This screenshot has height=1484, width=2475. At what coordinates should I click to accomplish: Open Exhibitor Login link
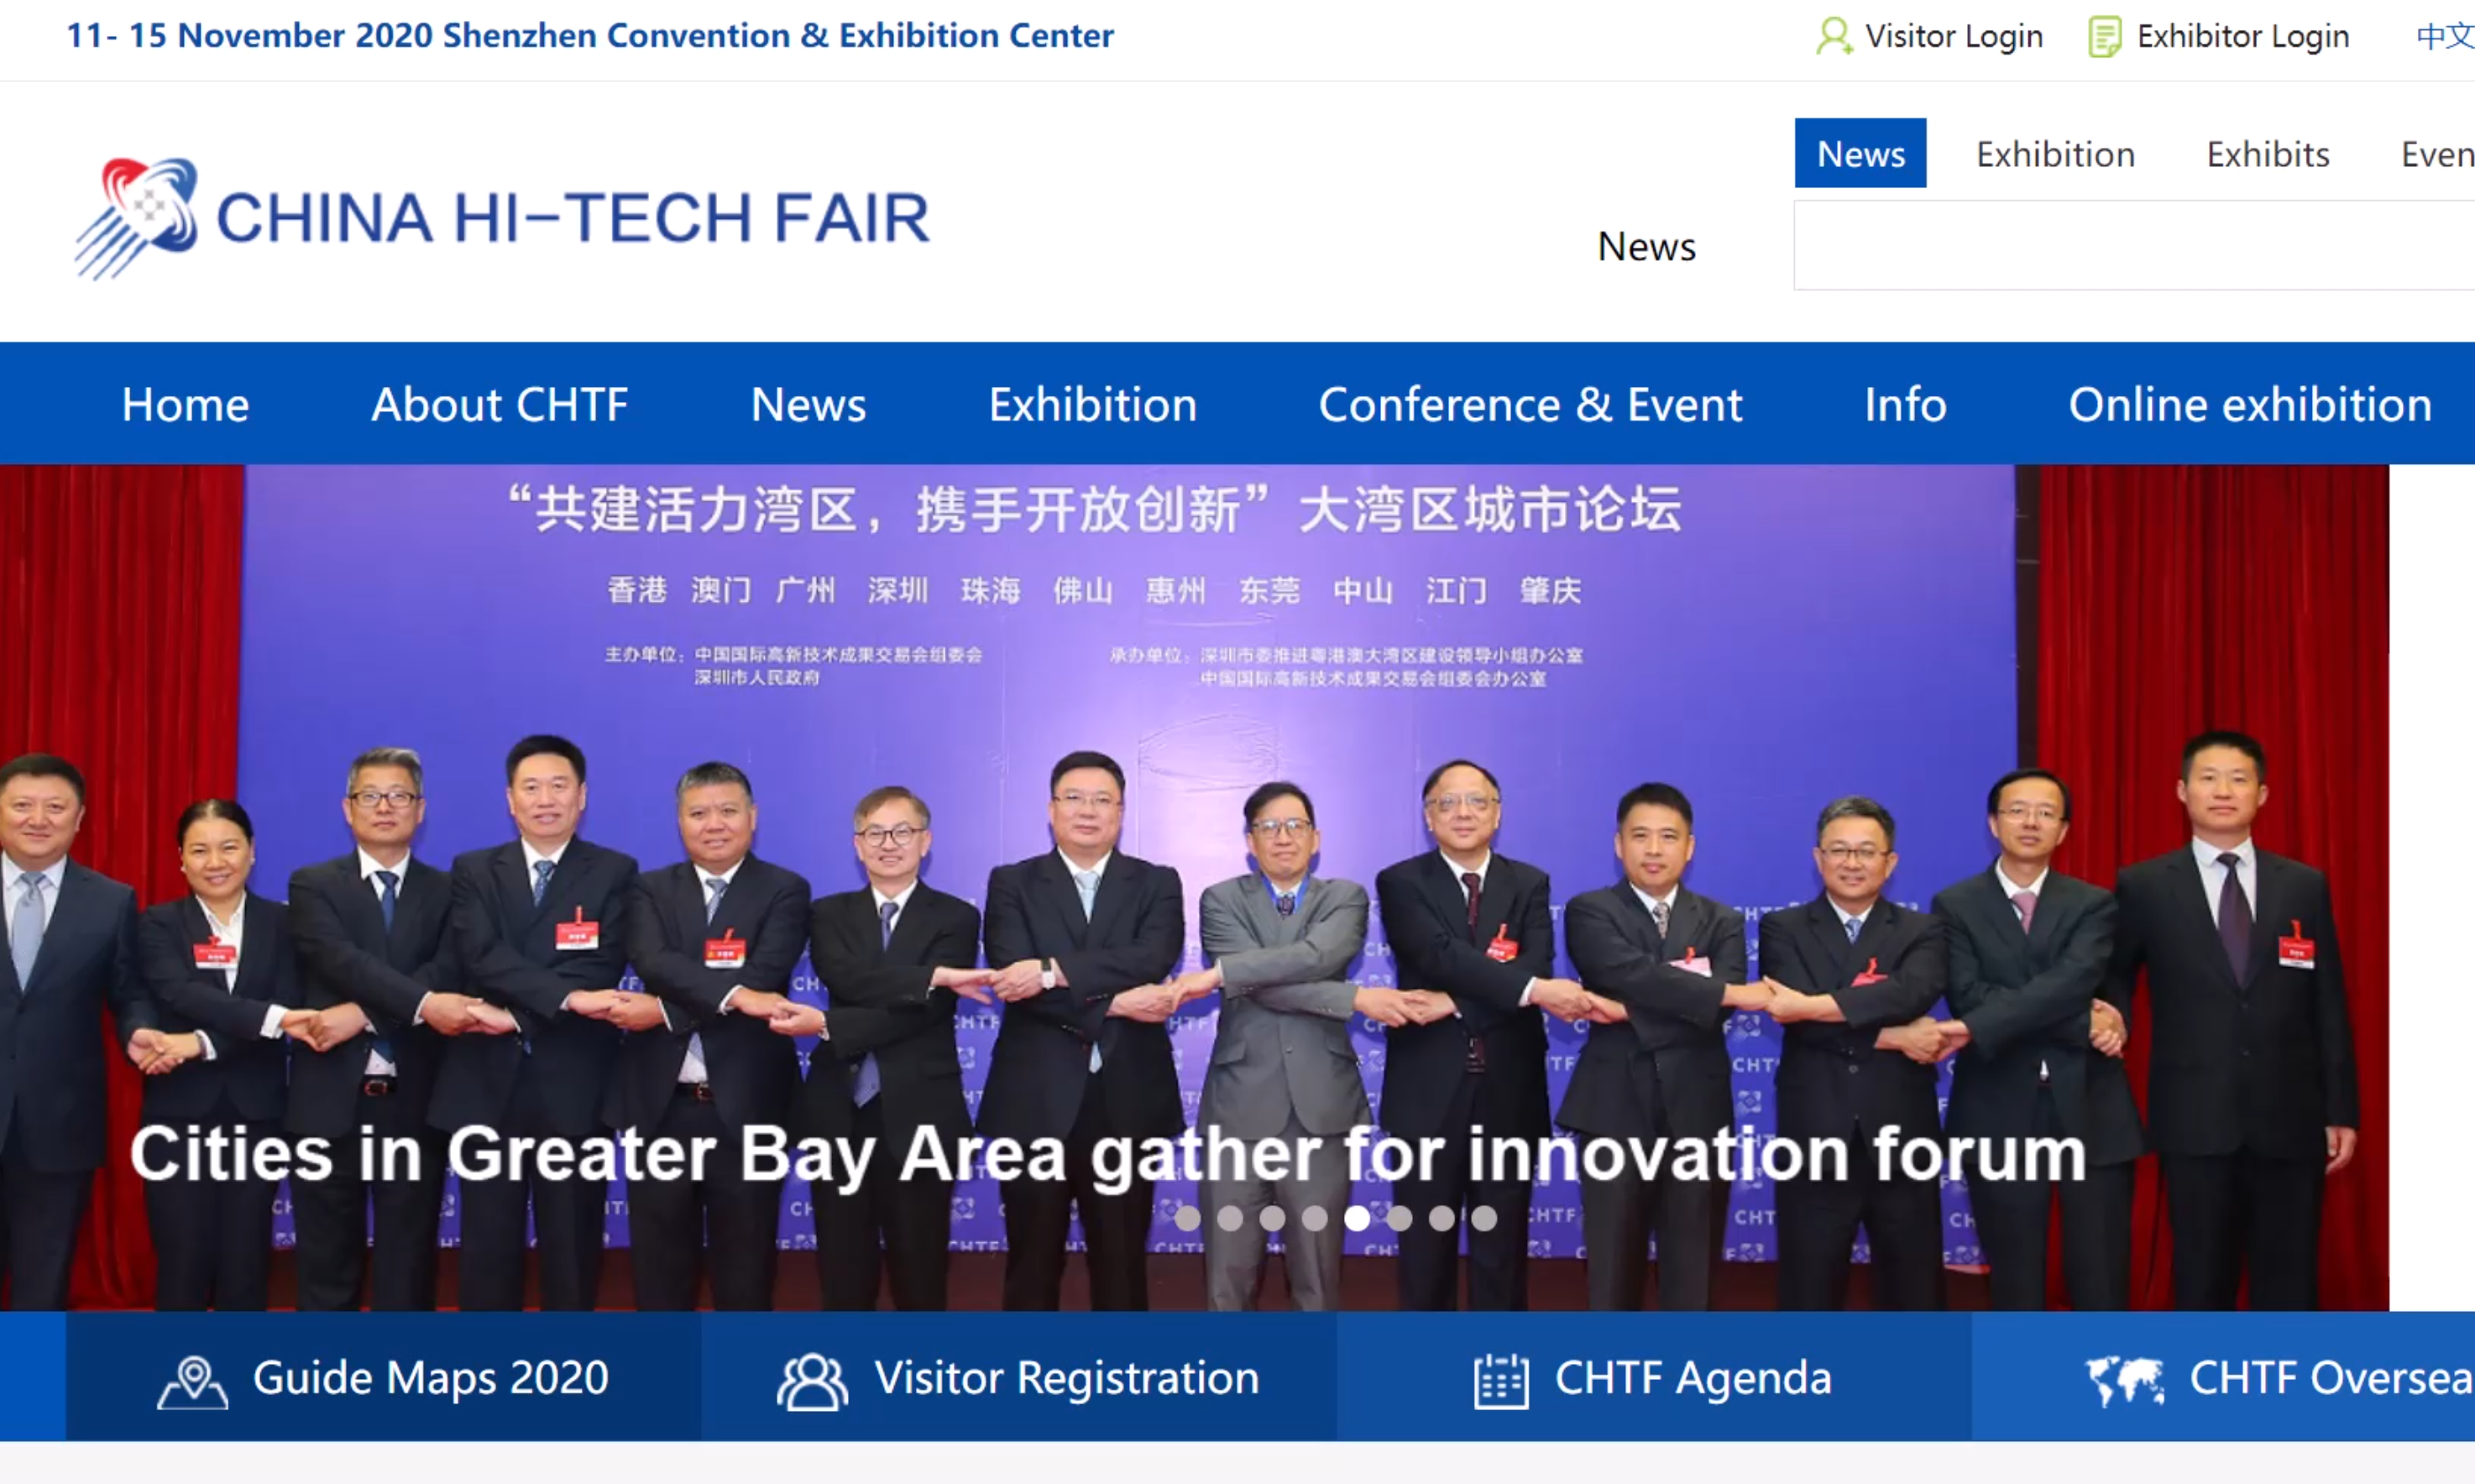tap(2243, 36)
